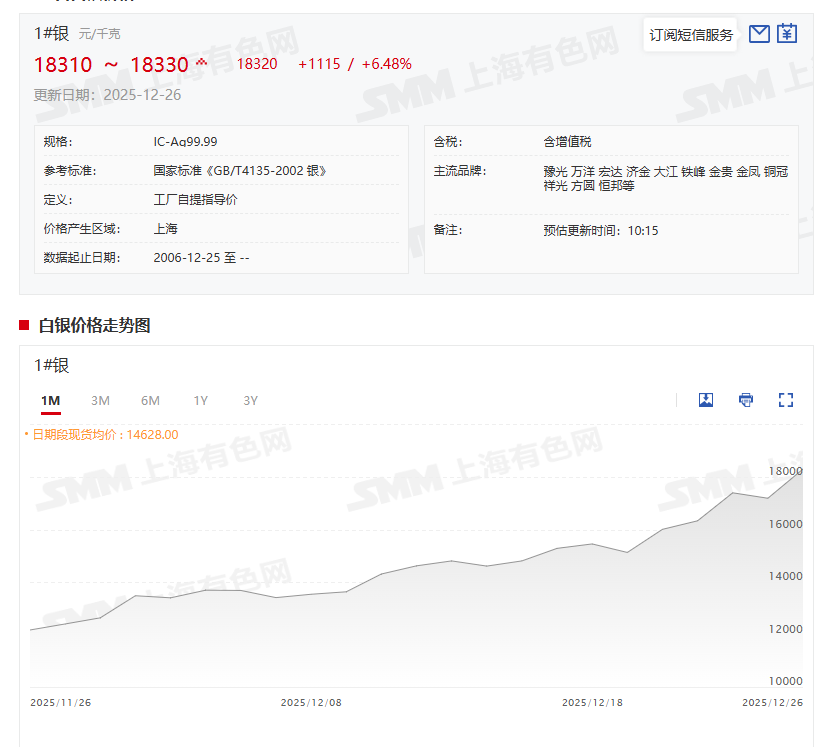Viewport: 820px width, 747px height.
Task: Switch chart to 3M range
Action: pos(100,401)
